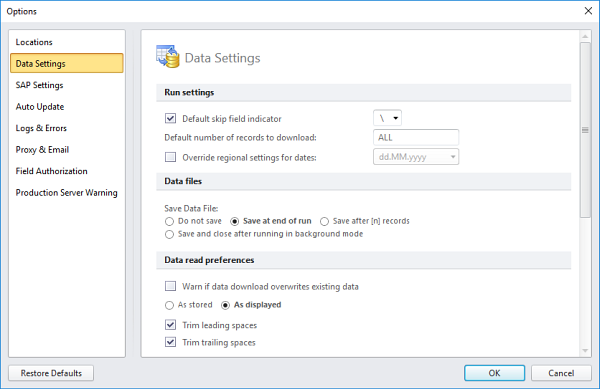600x389 pixels.
Task: Dismiss the dialog with Cancel
Action: pyautogui.click(x=561, y=373)
